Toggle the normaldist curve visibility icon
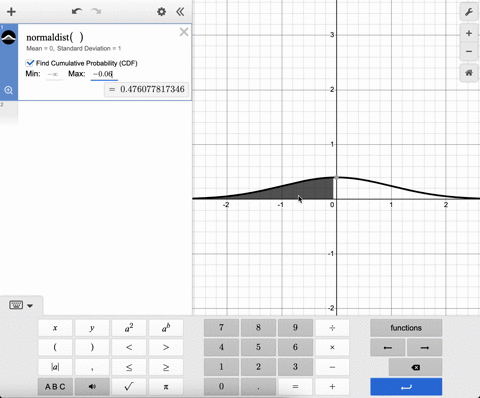The height and width of the screenshot is (398, 480). [x=9, y=37]
